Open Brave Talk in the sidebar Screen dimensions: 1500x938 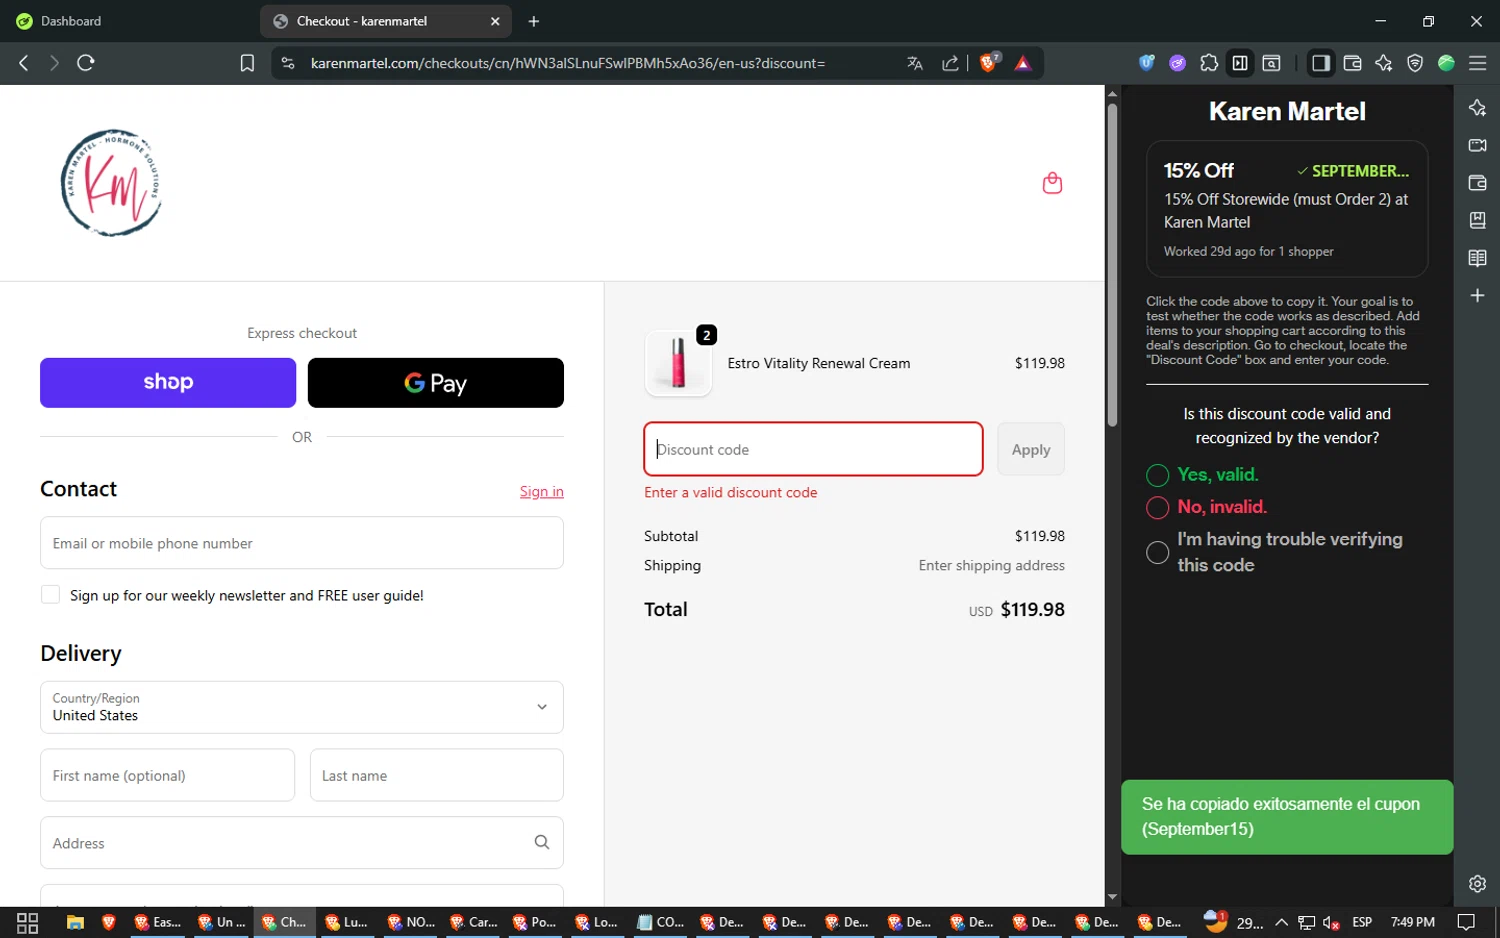coord(1477,145)
